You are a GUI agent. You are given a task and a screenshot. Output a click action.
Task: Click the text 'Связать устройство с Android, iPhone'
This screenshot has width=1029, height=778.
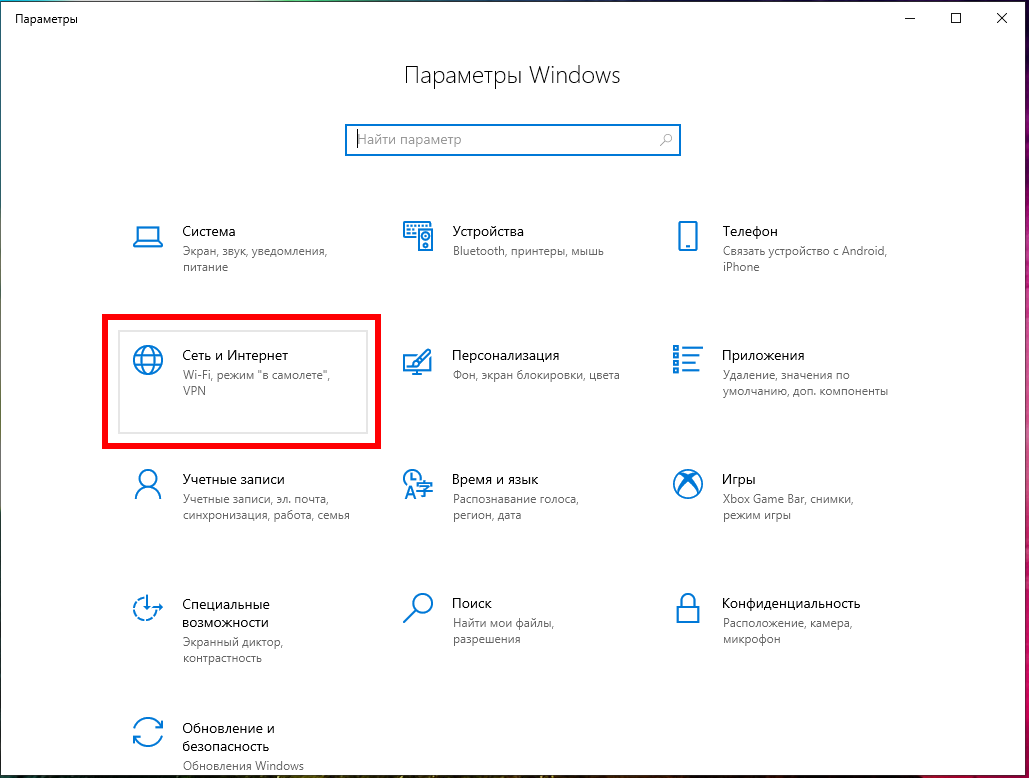pyautogui.click(x=805, y=259)
